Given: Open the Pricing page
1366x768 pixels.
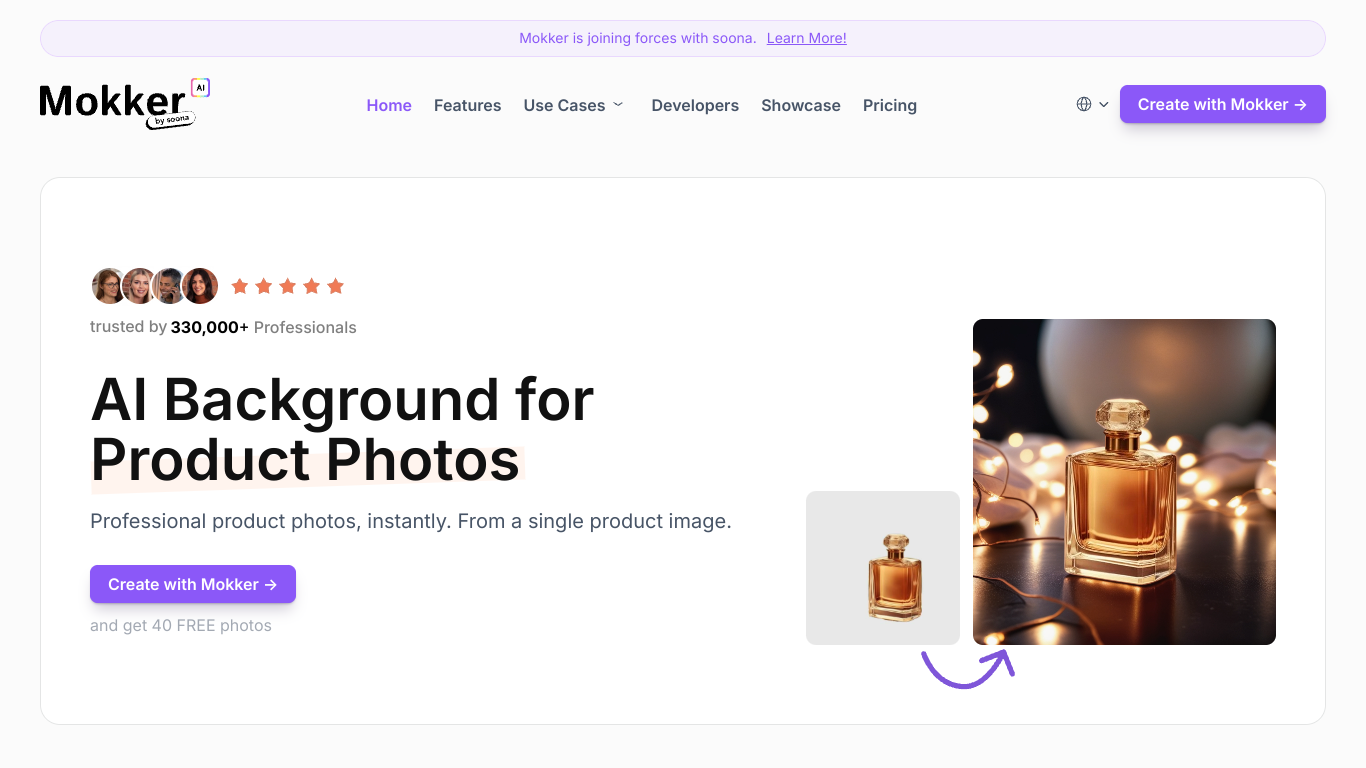Looking at the screenshot, I should pos(890,105).
